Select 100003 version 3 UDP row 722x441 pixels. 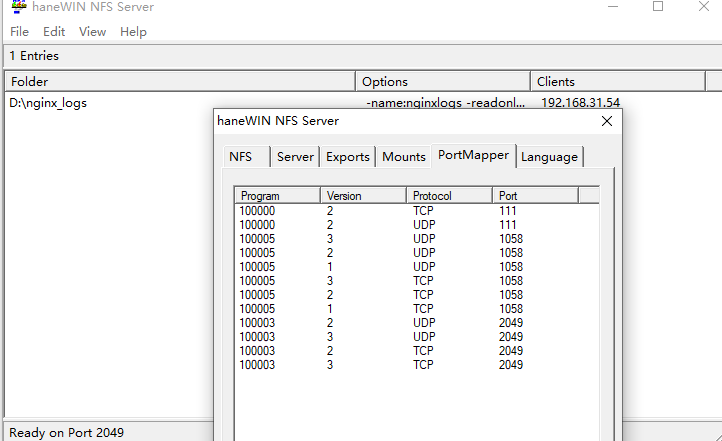(x=417, y=337)
